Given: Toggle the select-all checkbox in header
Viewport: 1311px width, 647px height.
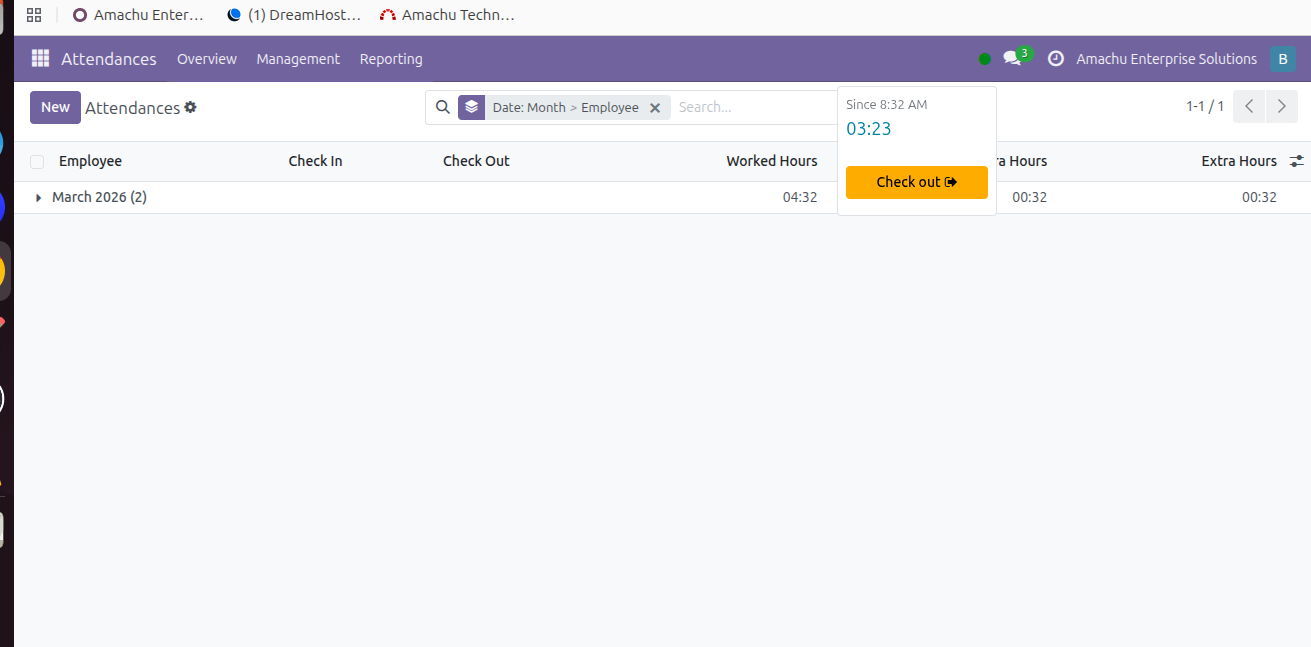Looking at the screenshot, I should click(37, 162).
